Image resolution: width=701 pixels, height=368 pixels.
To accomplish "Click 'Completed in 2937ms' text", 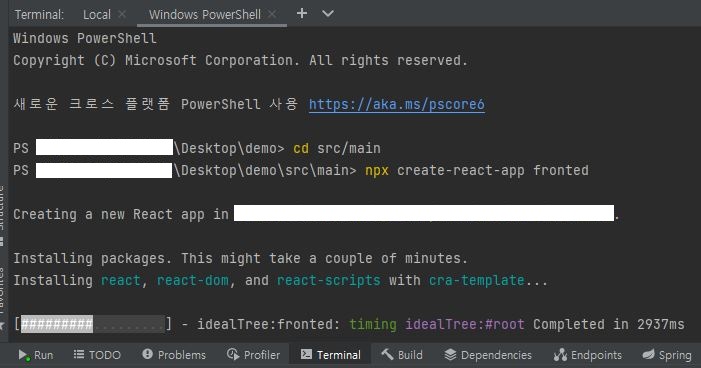I will point(608,324).
